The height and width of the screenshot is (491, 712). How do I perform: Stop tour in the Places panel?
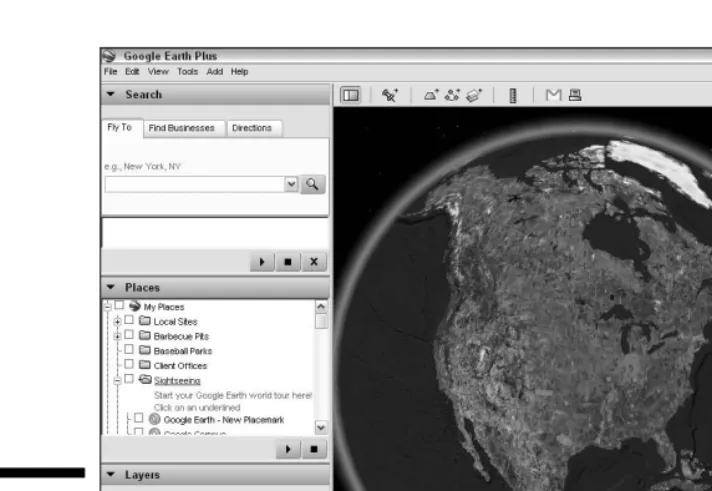click(314, 449)
